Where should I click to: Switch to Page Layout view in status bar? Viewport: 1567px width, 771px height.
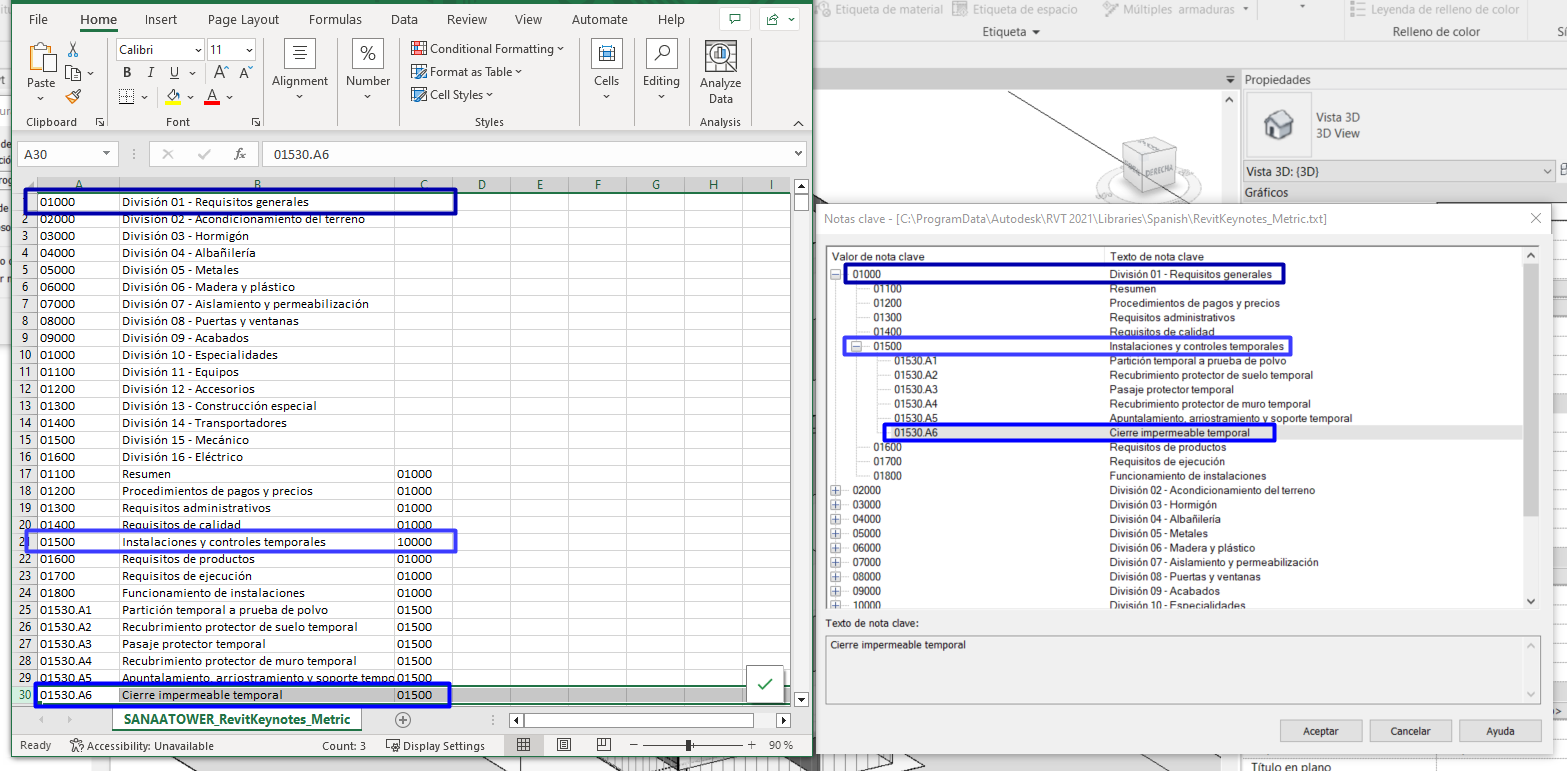point(563,745)
